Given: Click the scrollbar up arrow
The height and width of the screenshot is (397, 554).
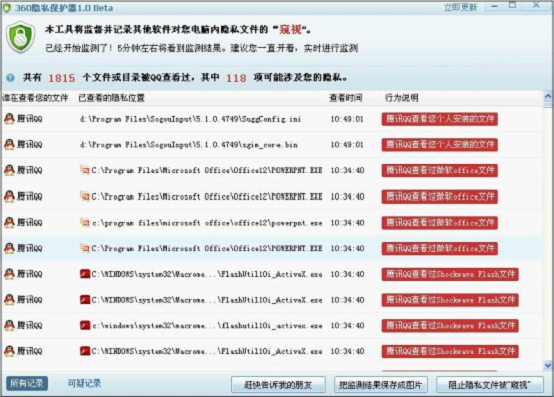Looking at the screenshot, I should pyautogui.click(x=548, y=96).
